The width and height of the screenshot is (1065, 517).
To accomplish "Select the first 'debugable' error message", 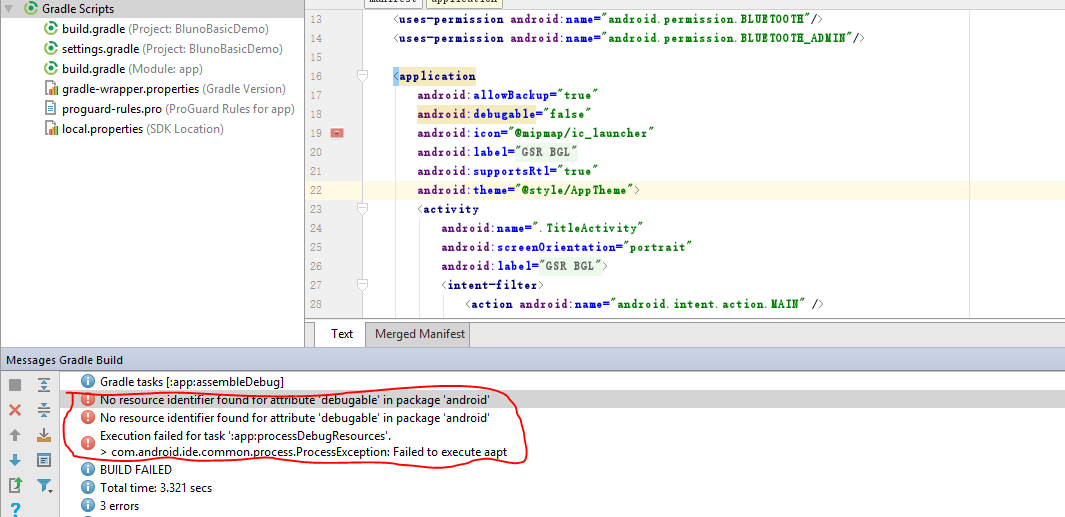I will 294,400.
